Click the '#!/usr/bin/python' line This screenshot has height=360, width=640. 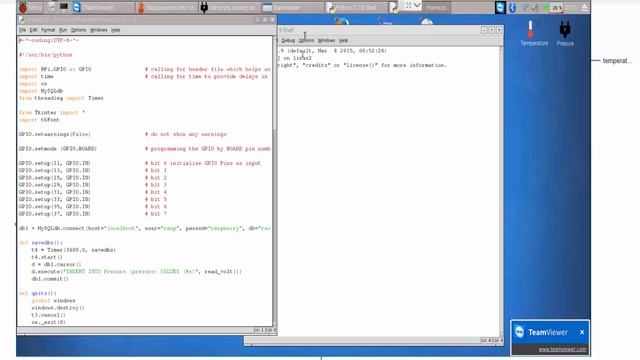pos(46,55)
